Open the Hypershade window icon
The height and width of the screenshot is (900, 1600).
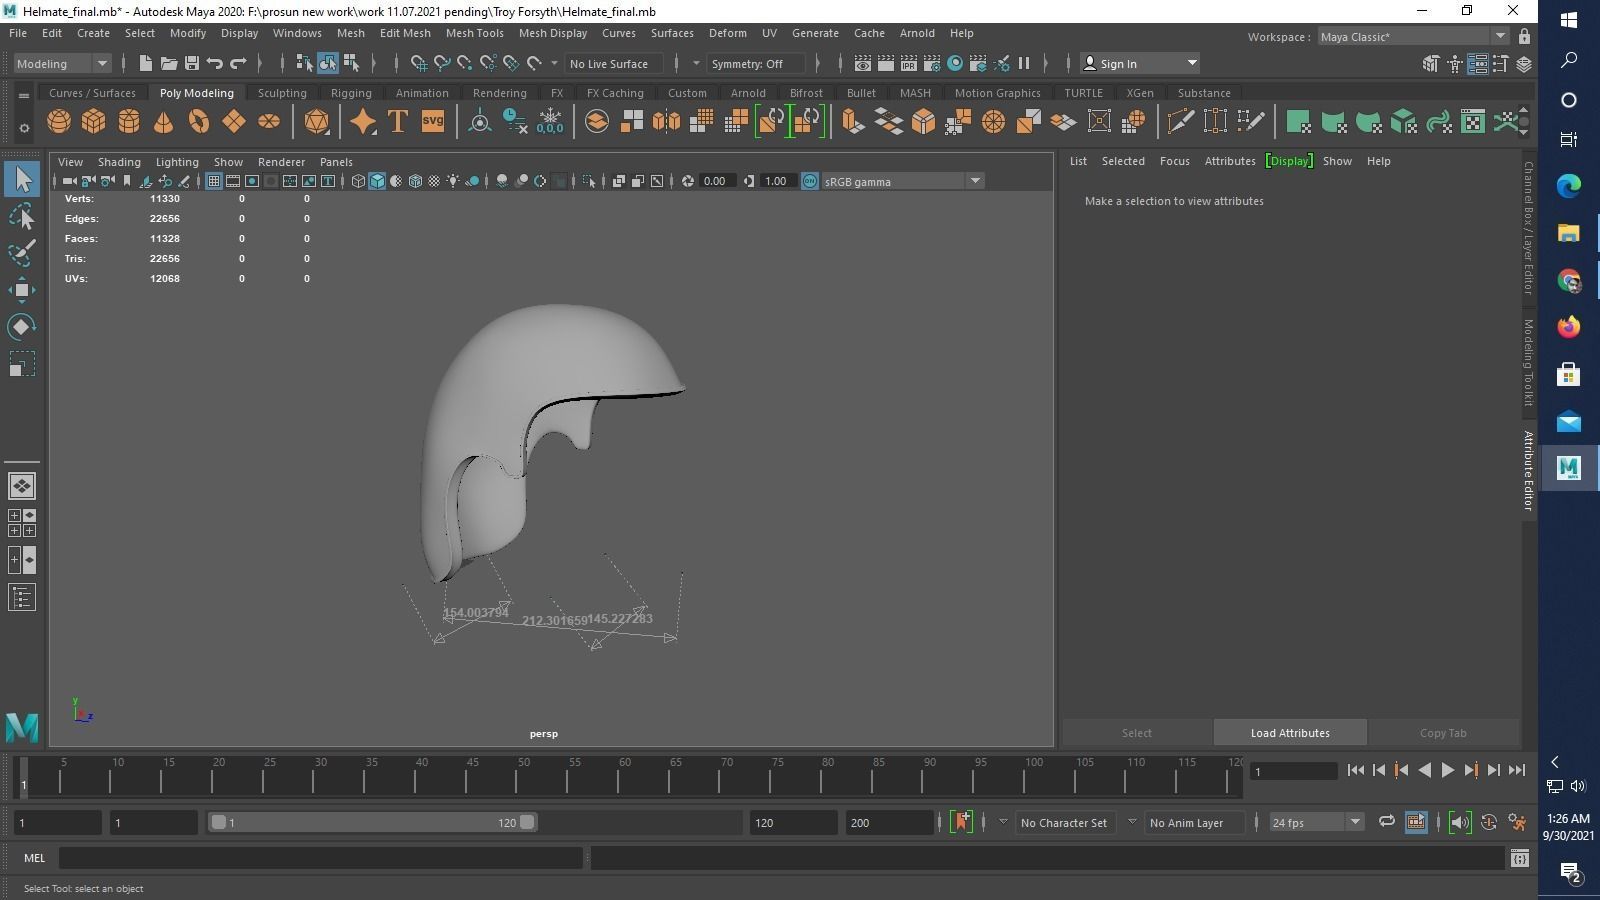click(x=955, y=63)
